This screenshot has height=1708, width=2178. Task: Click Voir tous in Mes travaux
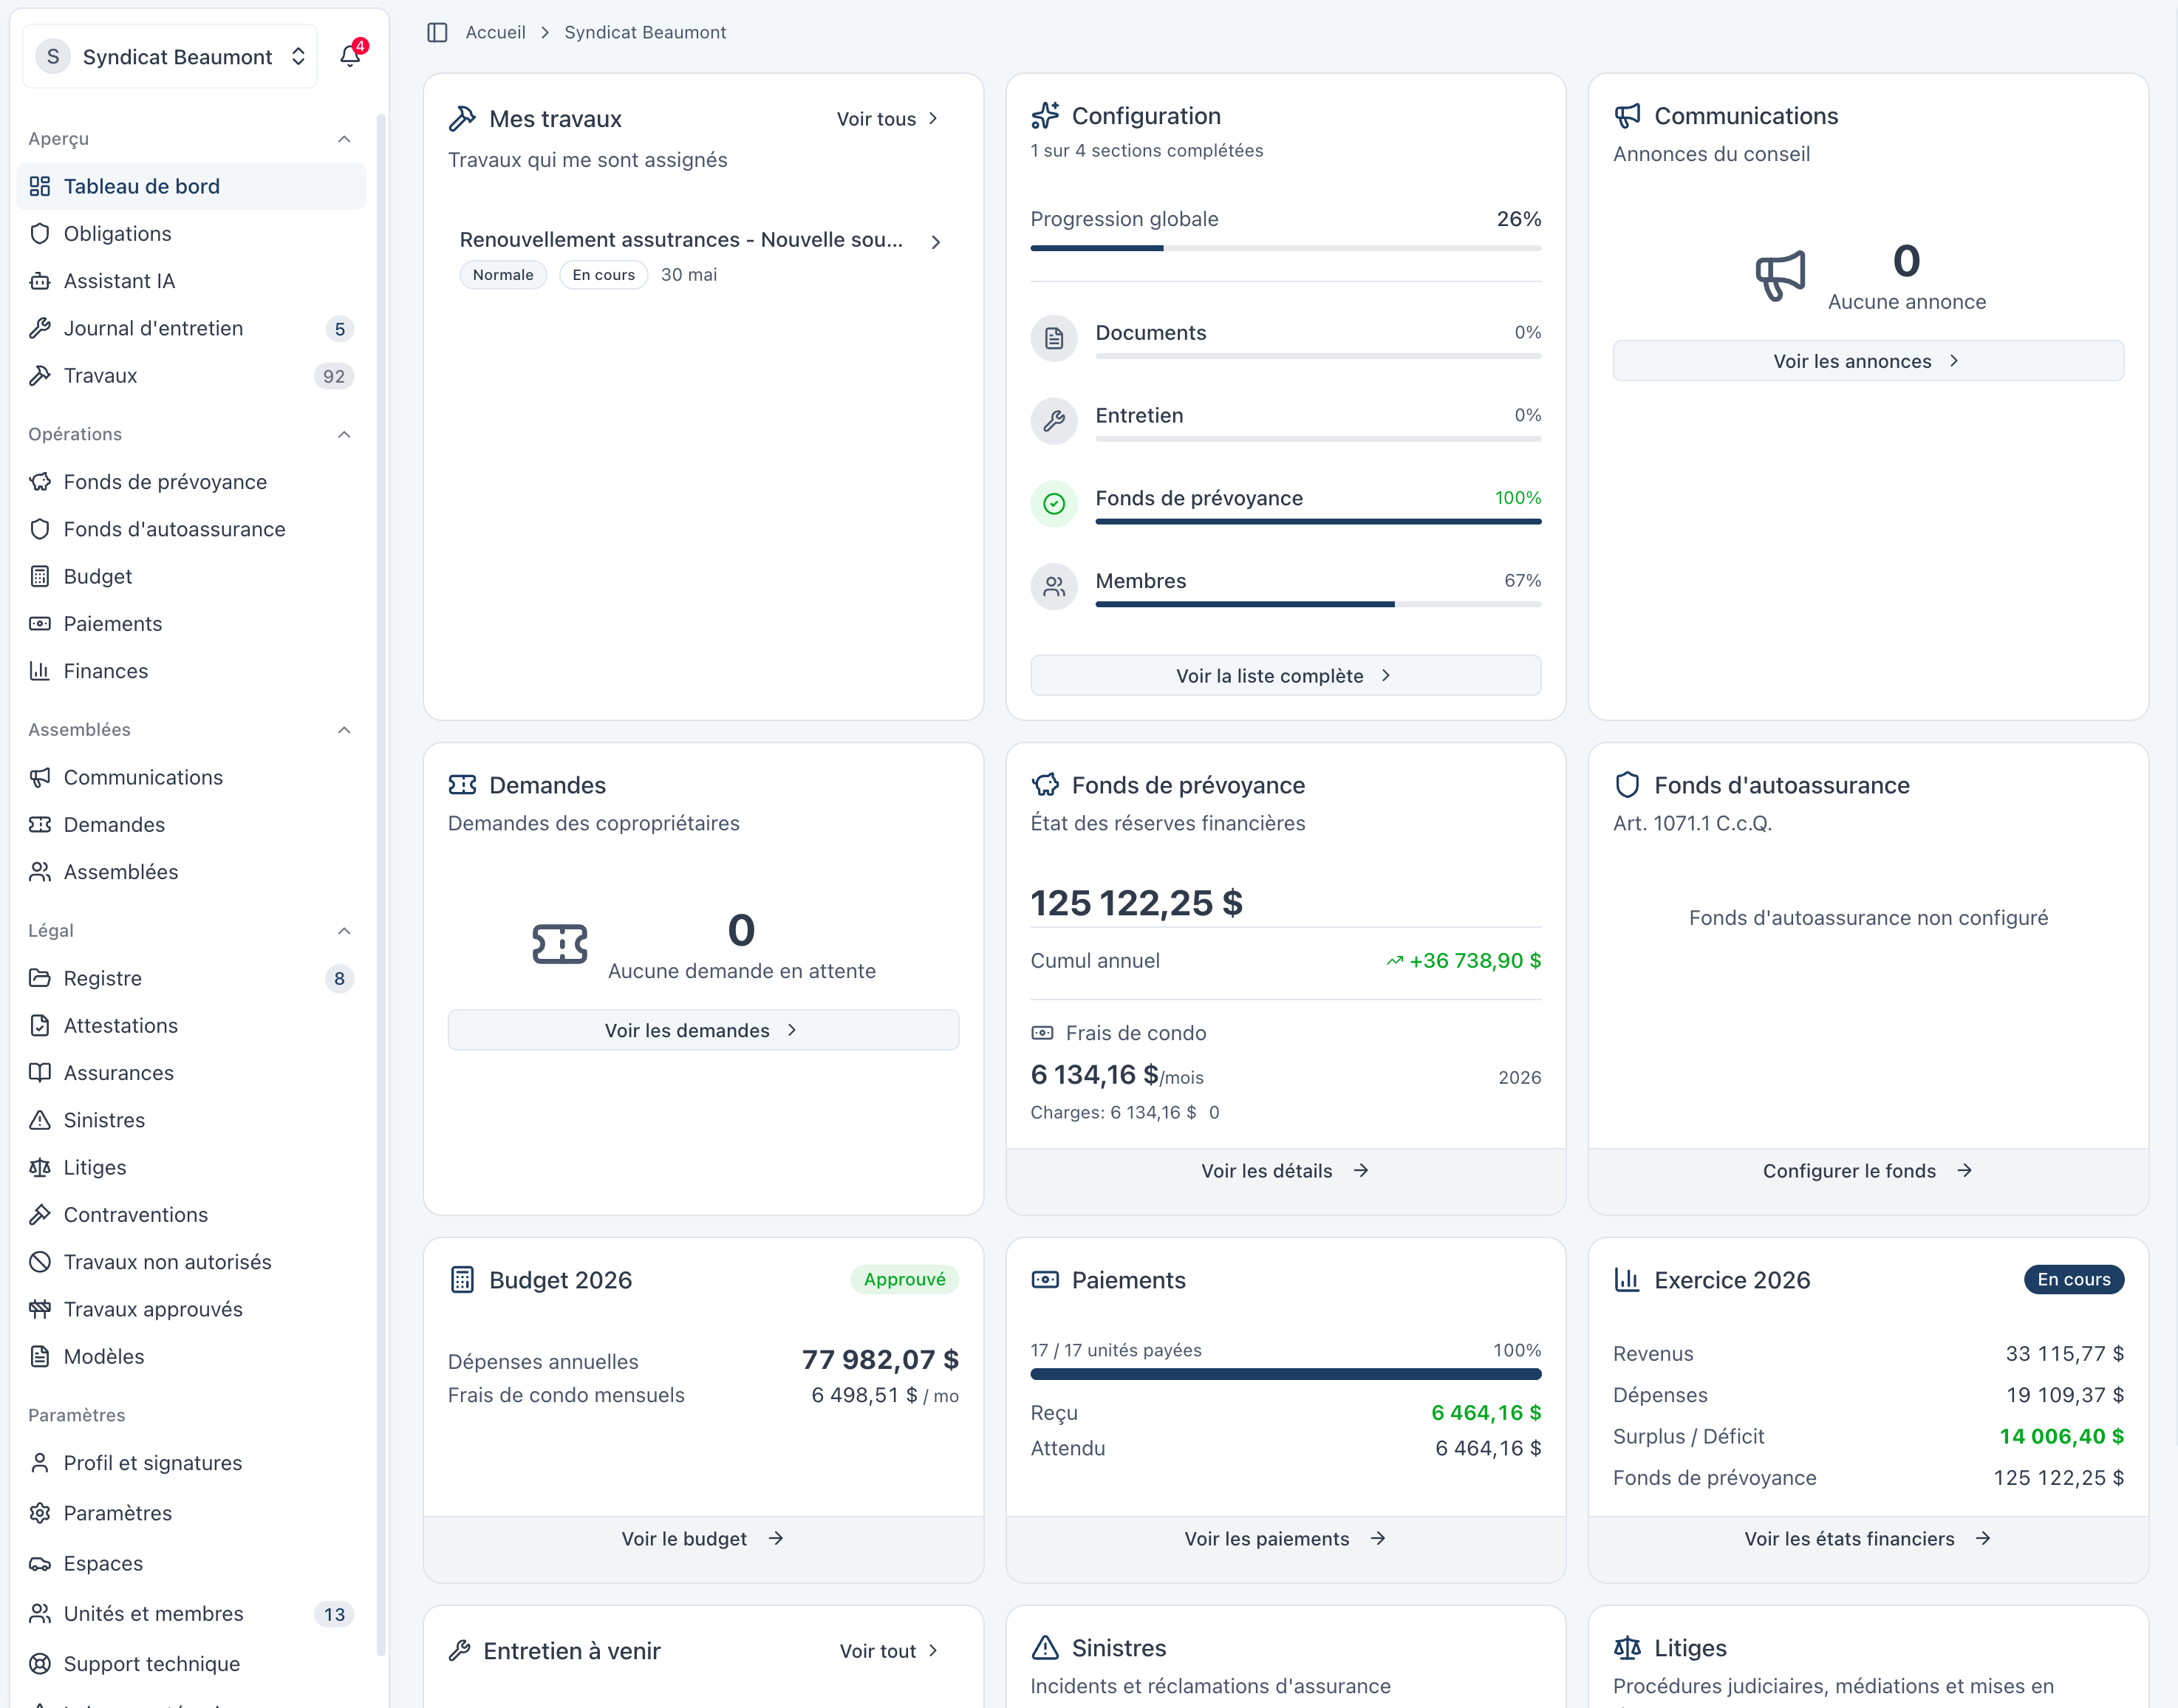point(888,119)
